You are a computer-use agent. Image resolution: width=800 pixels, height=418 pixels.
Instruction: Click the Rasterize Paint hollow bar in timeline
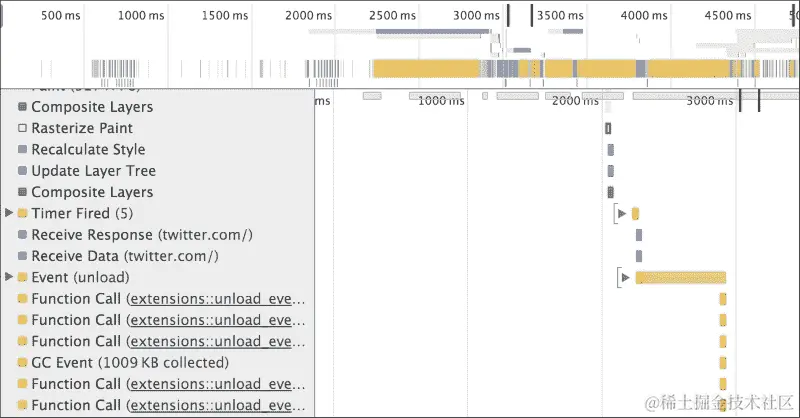point(608,128)
